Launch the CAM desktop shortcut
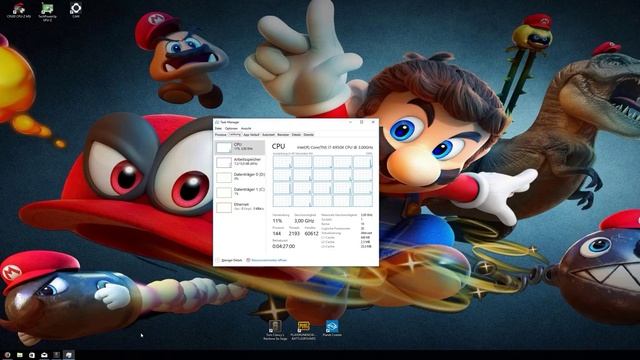This screenshot has height=360, width=640. tap(76, 10)
